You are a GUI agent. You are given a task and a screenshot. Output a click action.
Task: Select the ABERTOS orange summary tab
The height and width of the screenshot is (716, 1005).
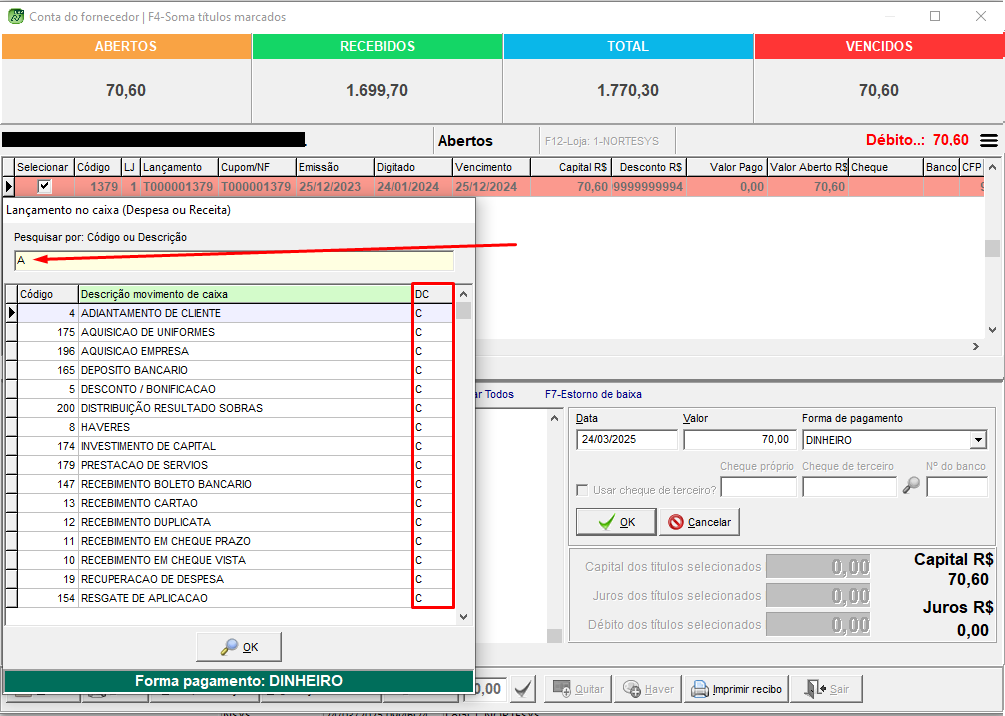point(125,47)
